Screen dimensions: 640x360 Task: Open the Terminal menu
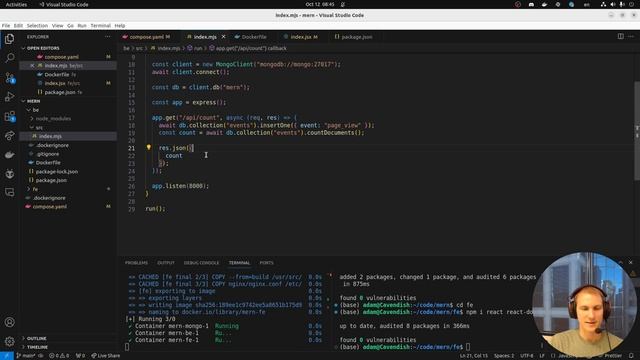(x=100, y=25)
